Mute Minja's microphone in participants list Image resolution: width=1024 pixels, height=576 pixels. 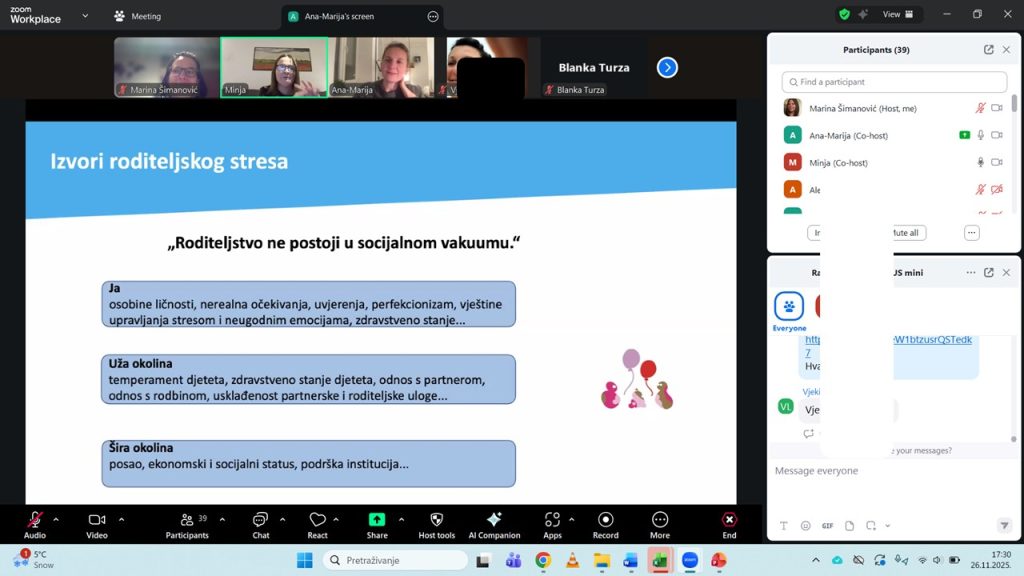tap(981, 162)
